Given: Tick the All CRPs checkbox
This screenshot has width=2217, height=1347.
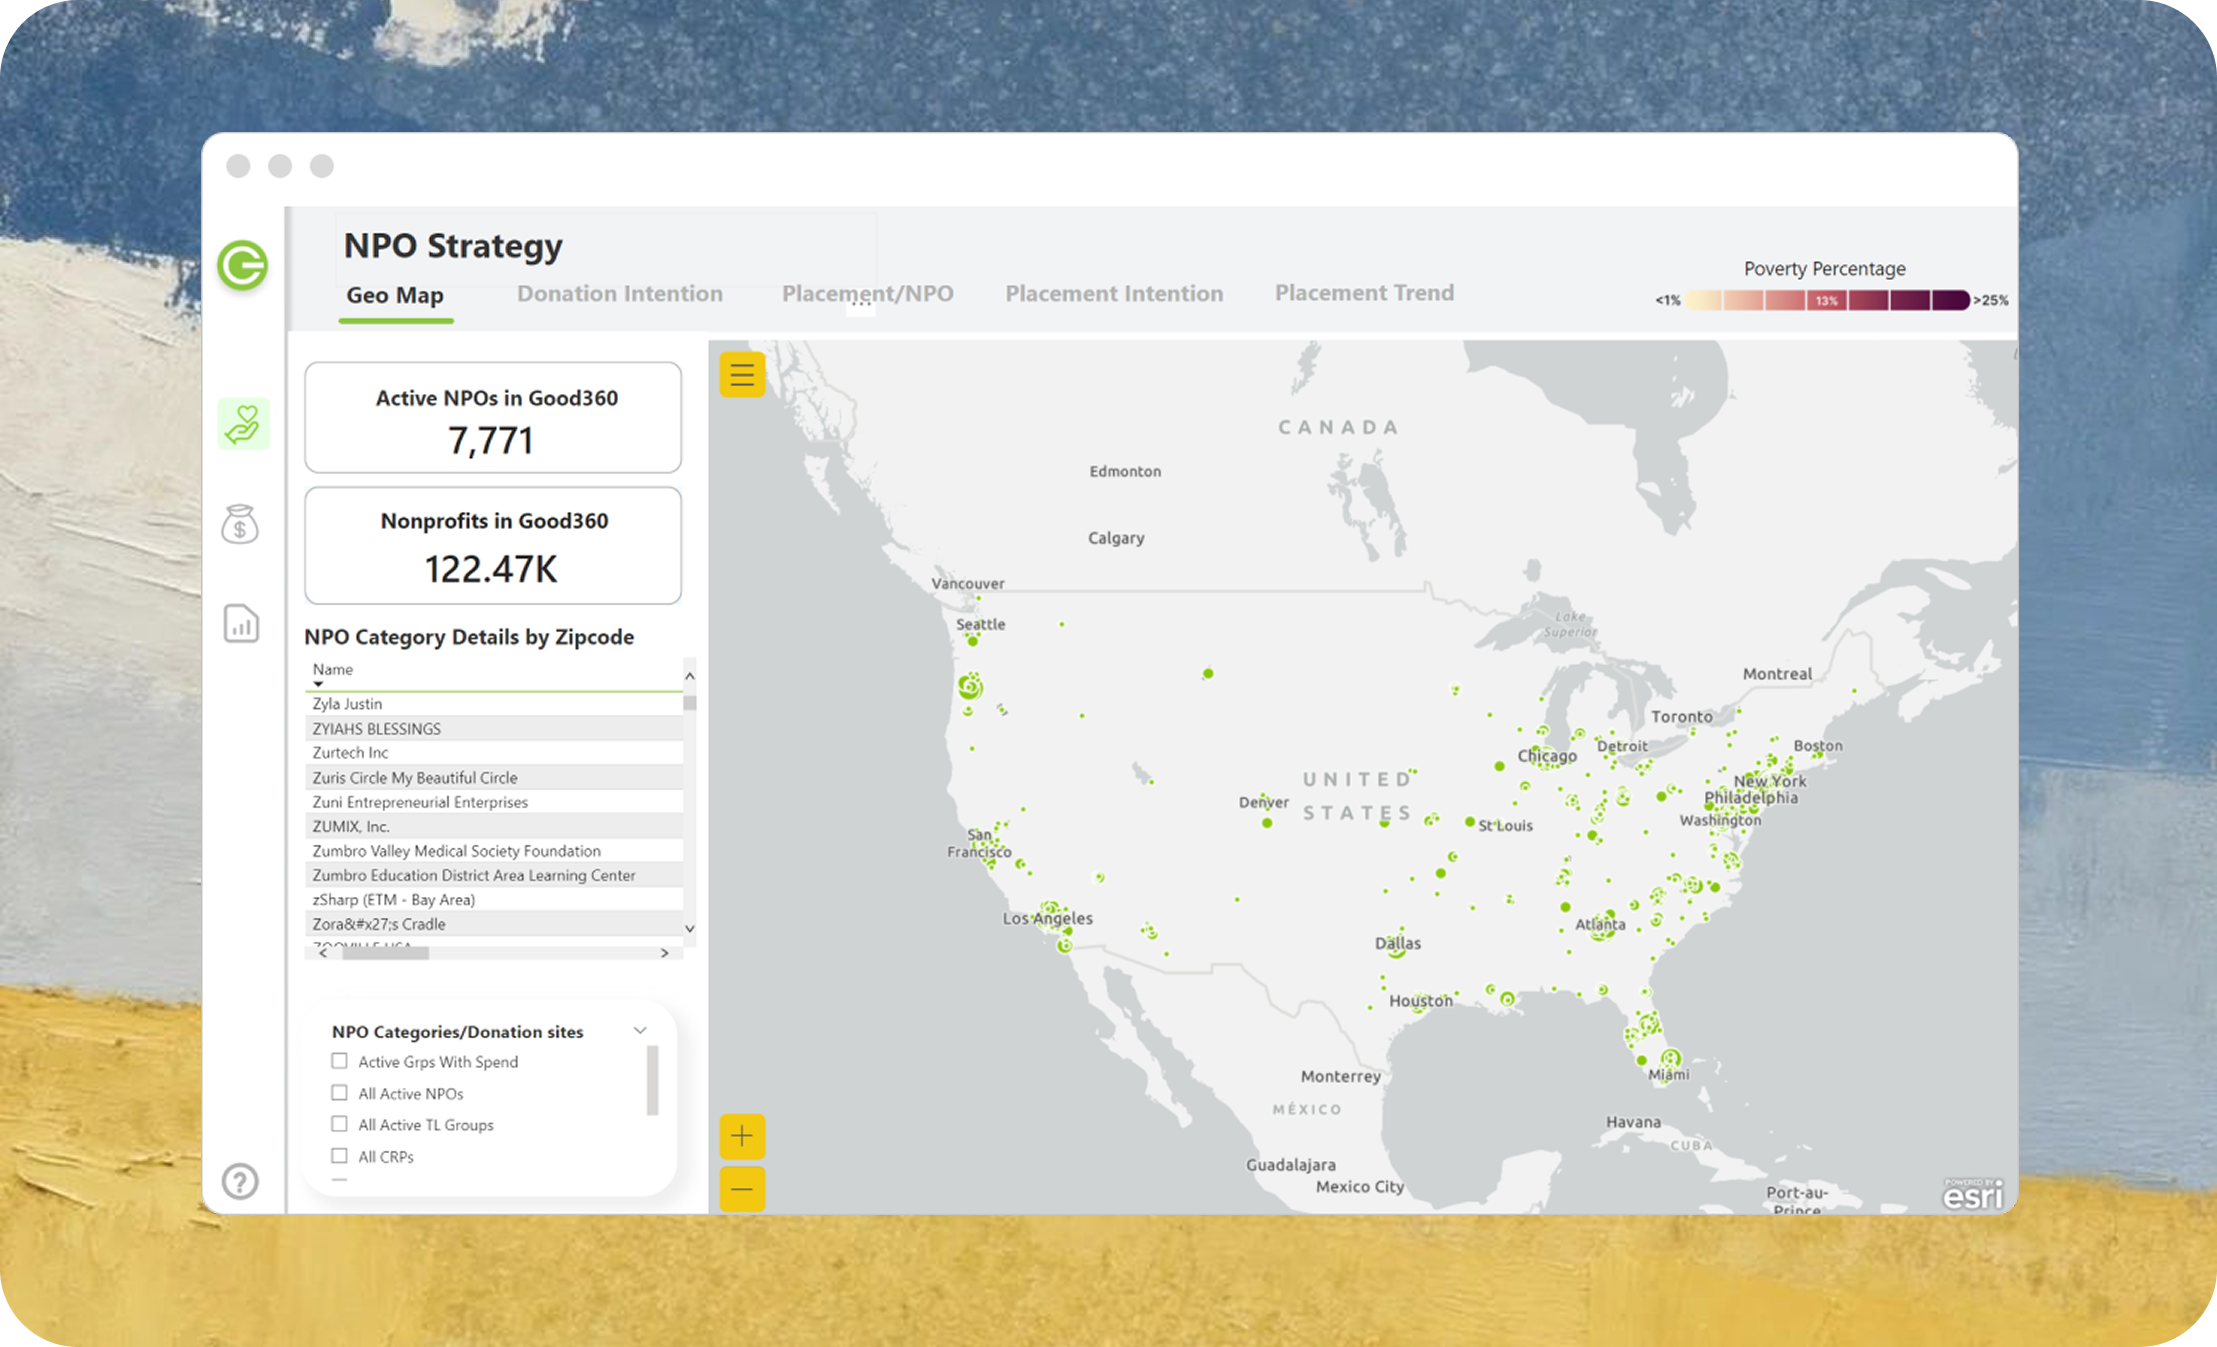Looking at the screenshot, I should click(340, 1156).
